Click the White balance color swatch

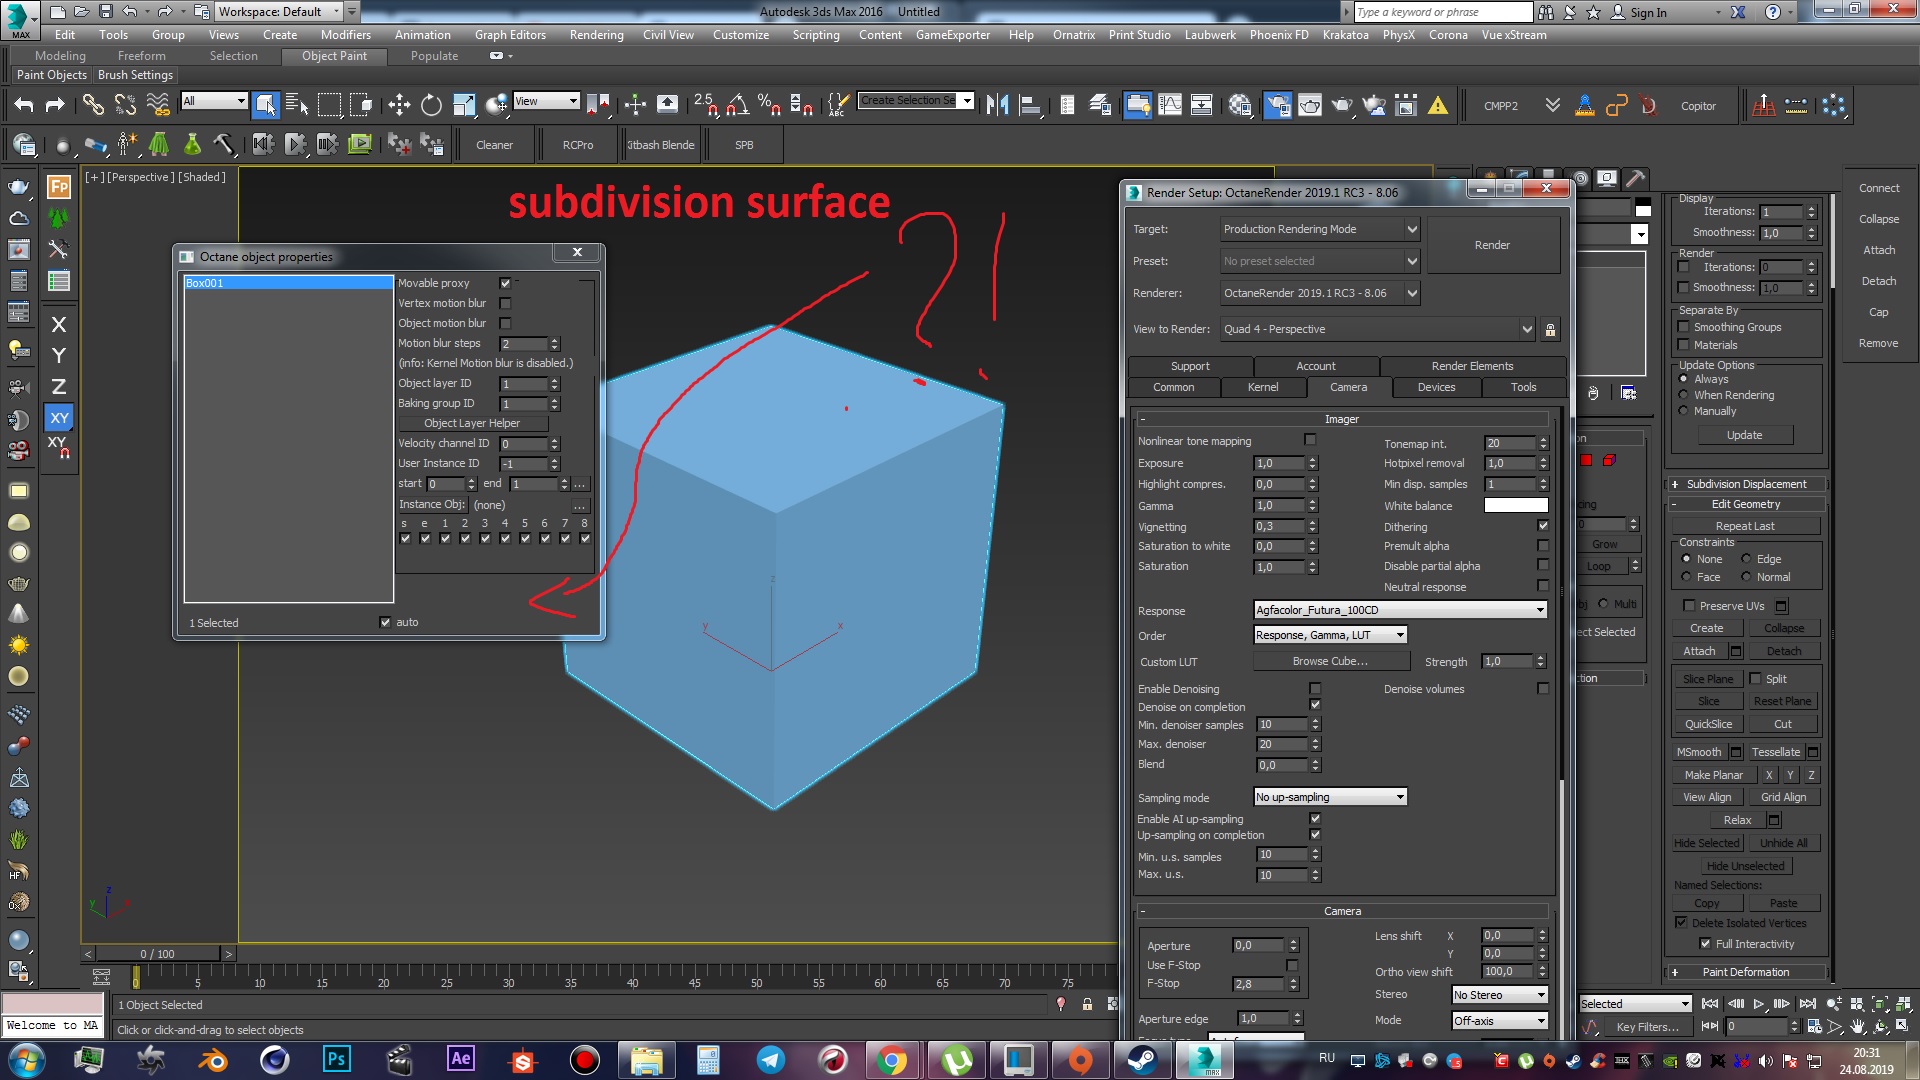[x=1516, y=505]
